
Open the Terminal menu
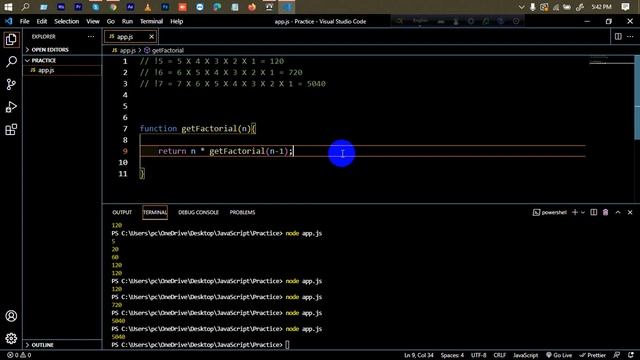click(151, 21)
